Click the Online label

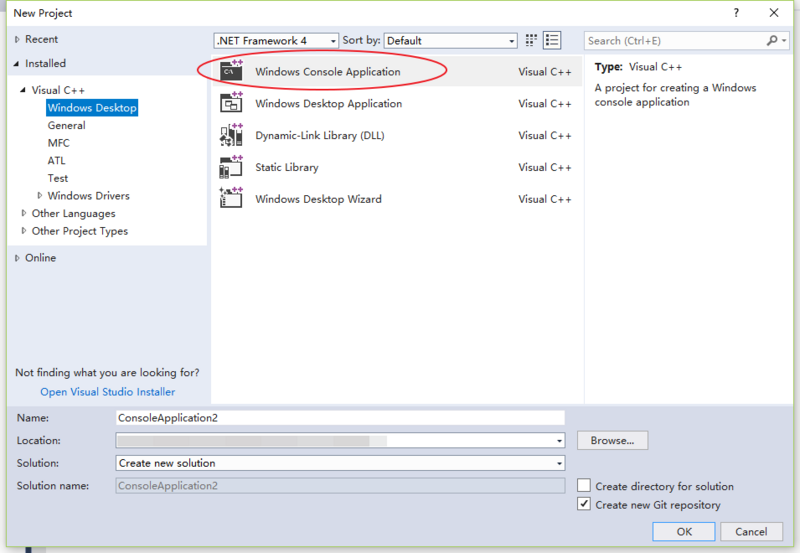click(x=40, y=258)
